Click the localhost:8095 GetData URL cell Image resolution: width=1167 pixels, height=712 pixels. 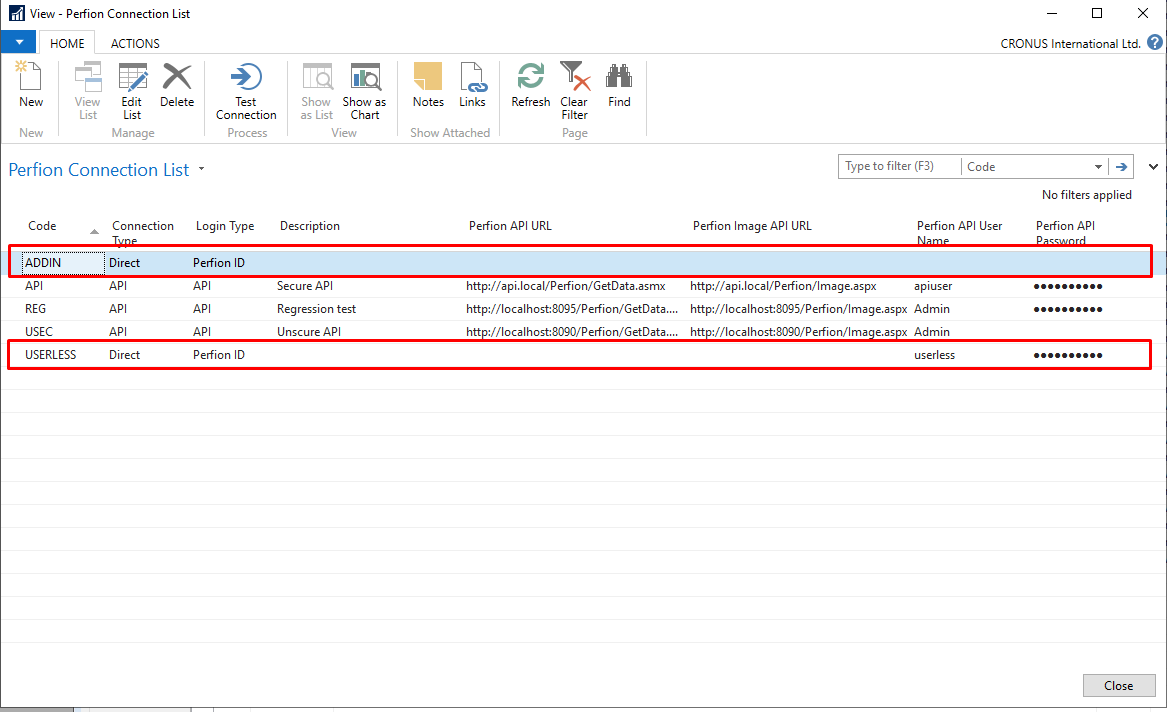[x=572, y=309]
